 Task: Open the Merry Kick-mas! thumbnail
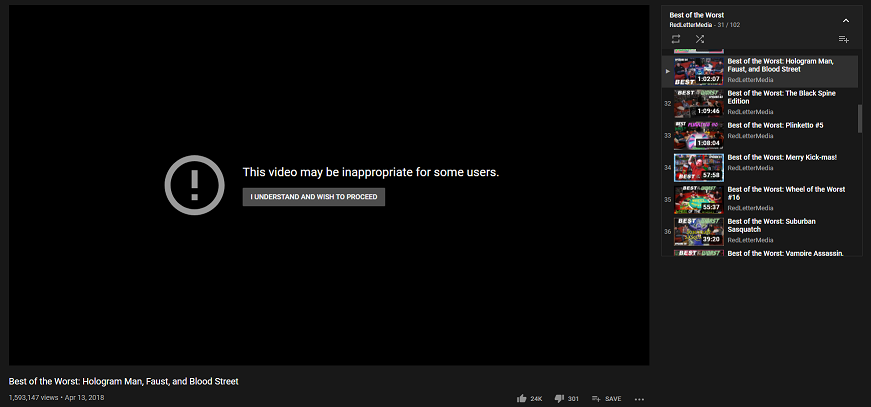click(x=699, y=168)
